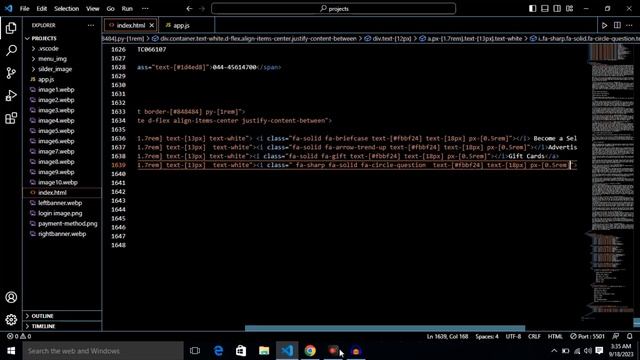Switch to the app.js editor tab
640x360 pixels.
point(182,25)
